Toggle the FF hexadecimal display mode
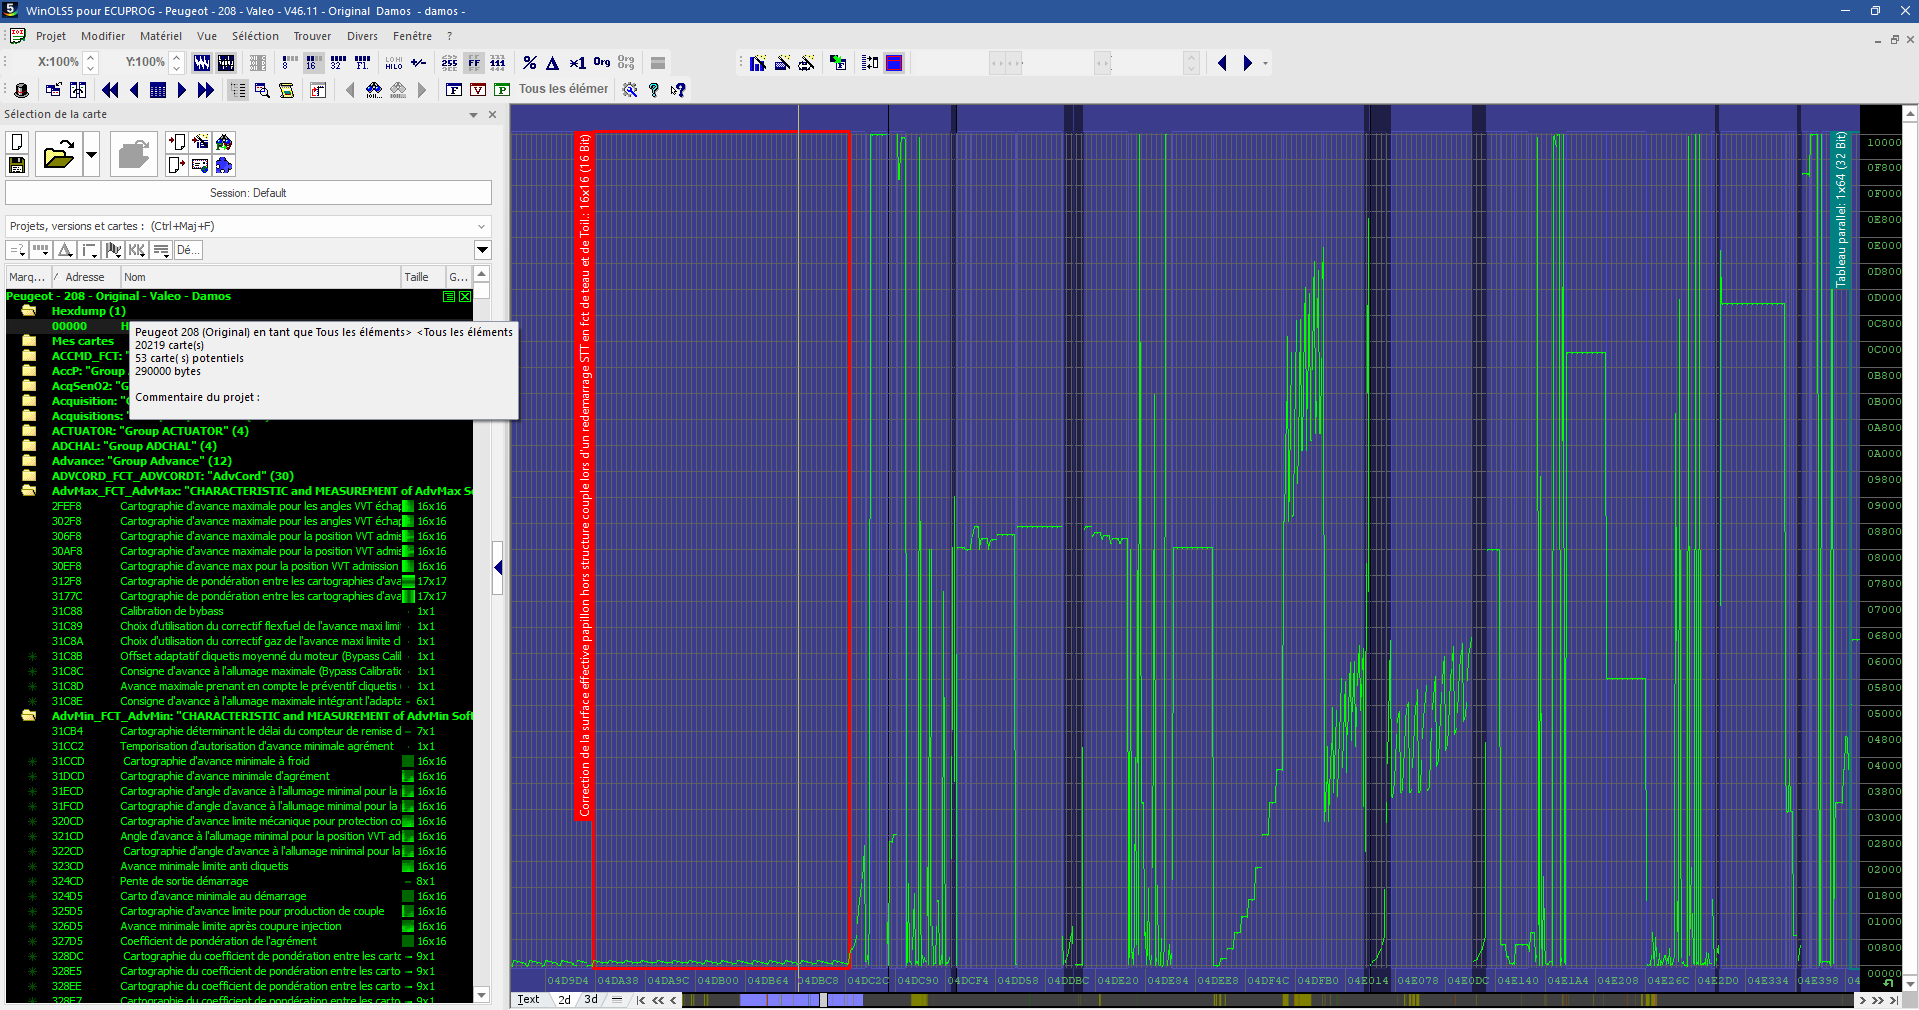Viewport: 1919px width, 1010px height. (474, 63)
